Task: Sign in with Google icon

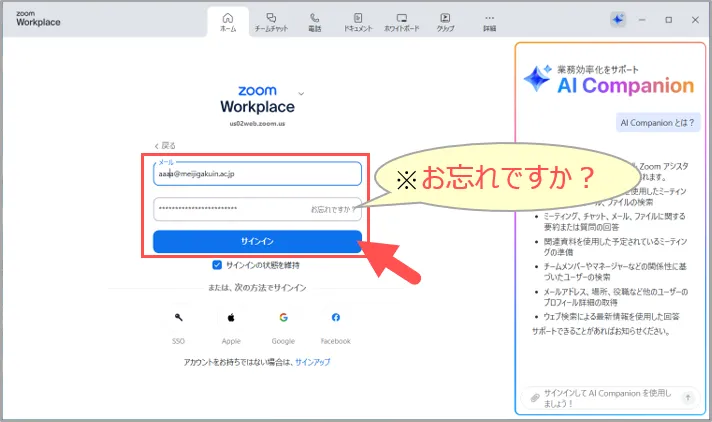Action: pos(283,318)
